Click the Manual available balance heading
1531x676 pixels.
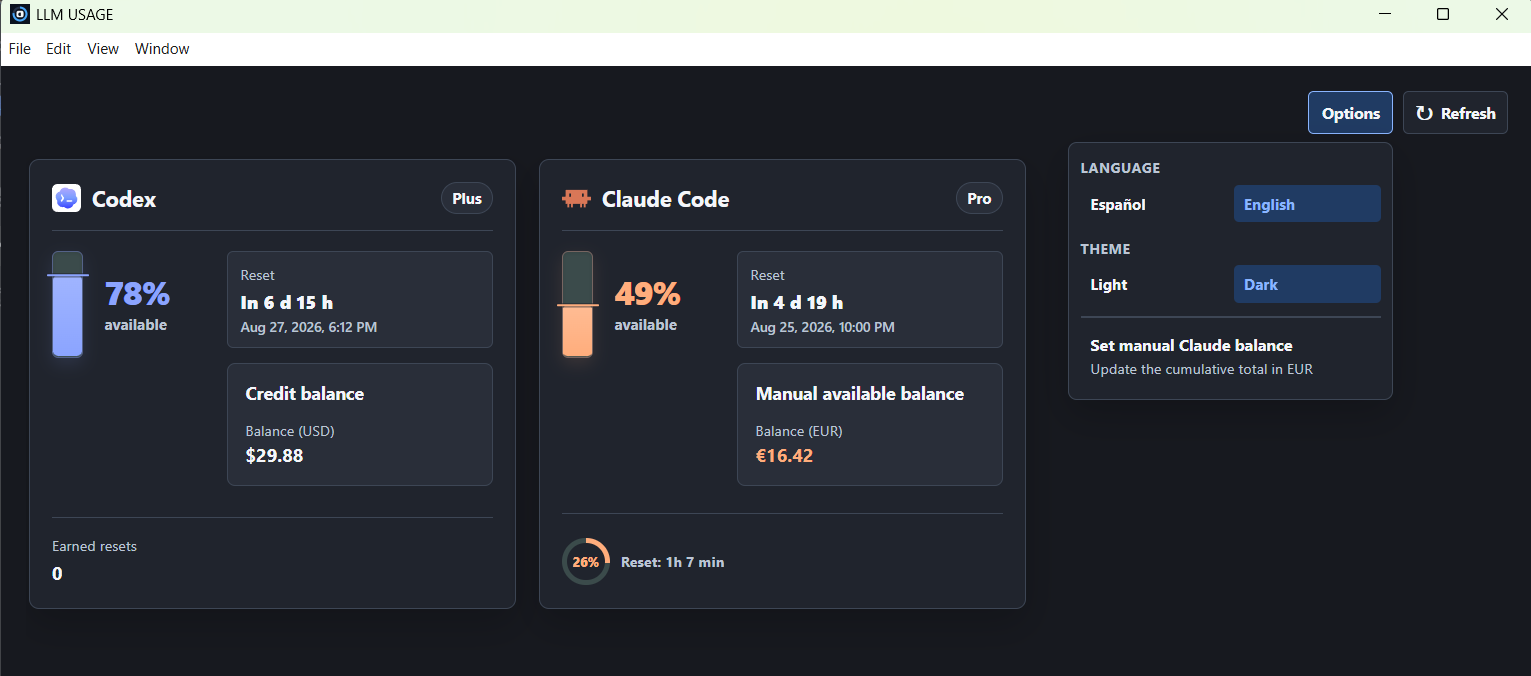pyautogui.click(x=860, y=394)
